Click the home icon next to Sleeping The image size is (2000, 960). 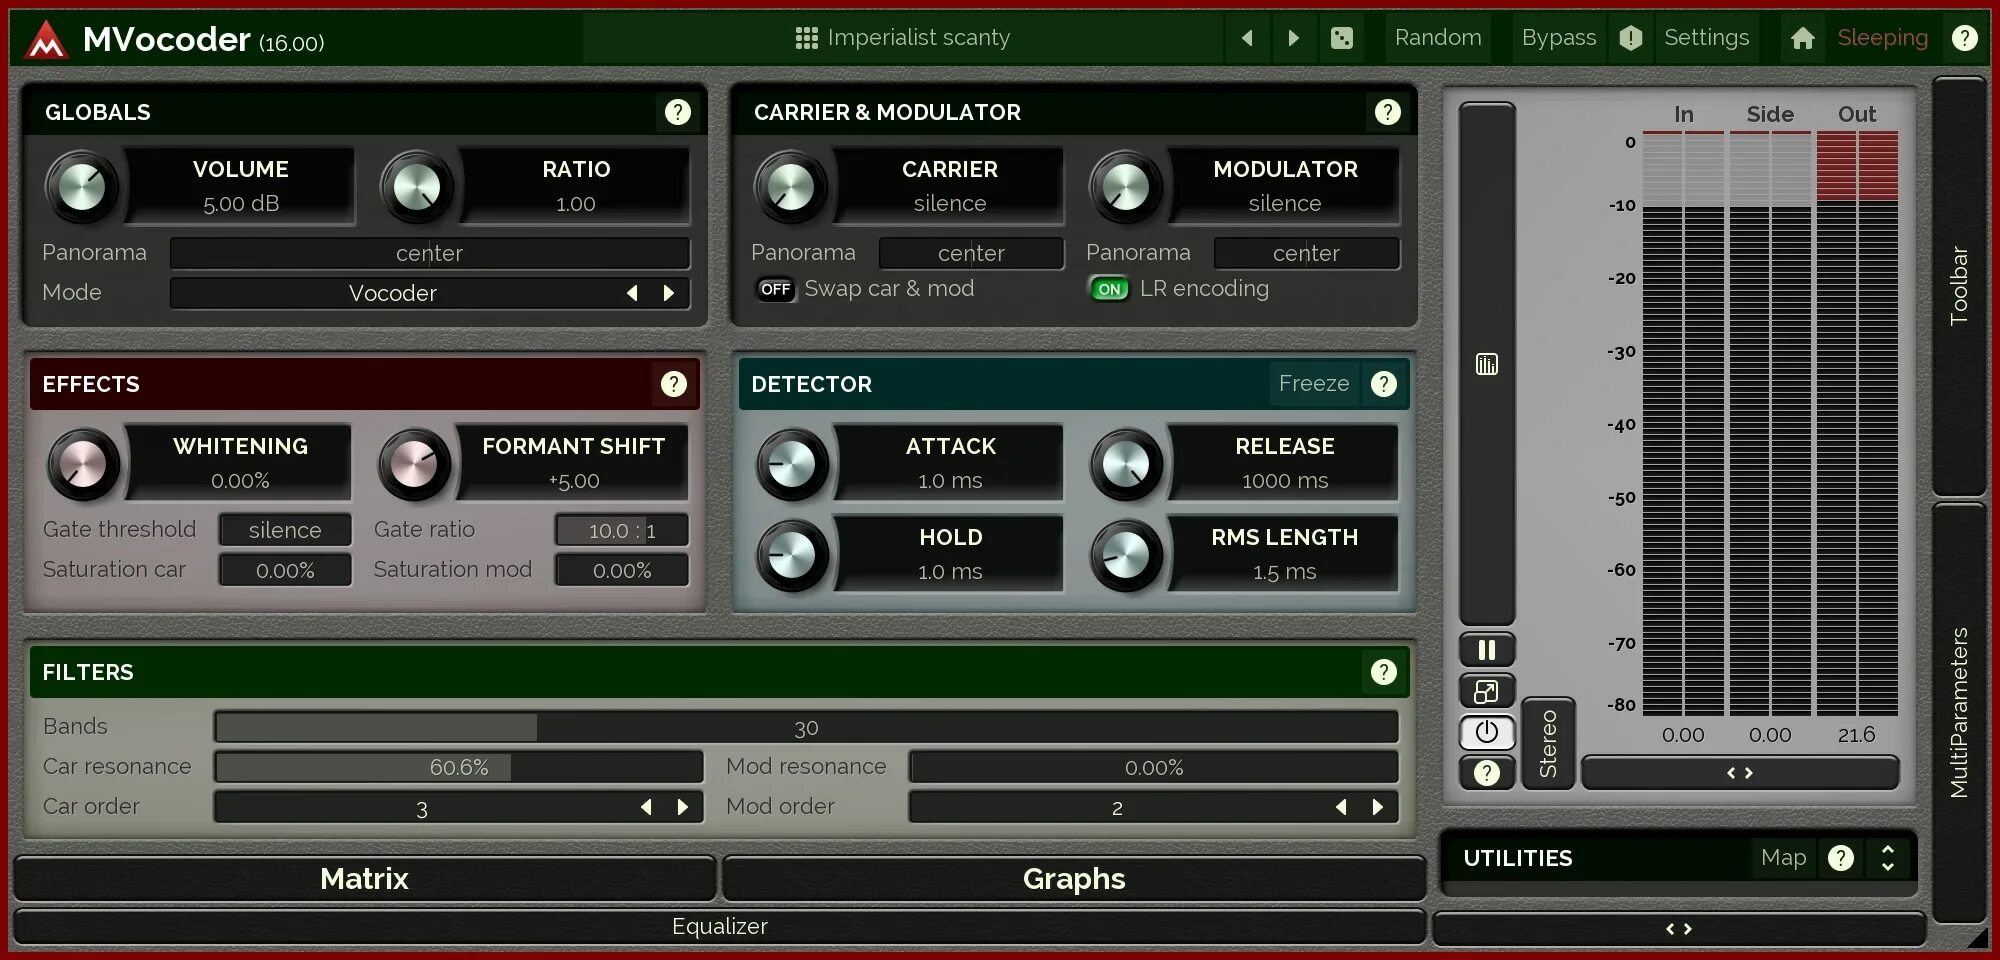tap(1802, 37)
